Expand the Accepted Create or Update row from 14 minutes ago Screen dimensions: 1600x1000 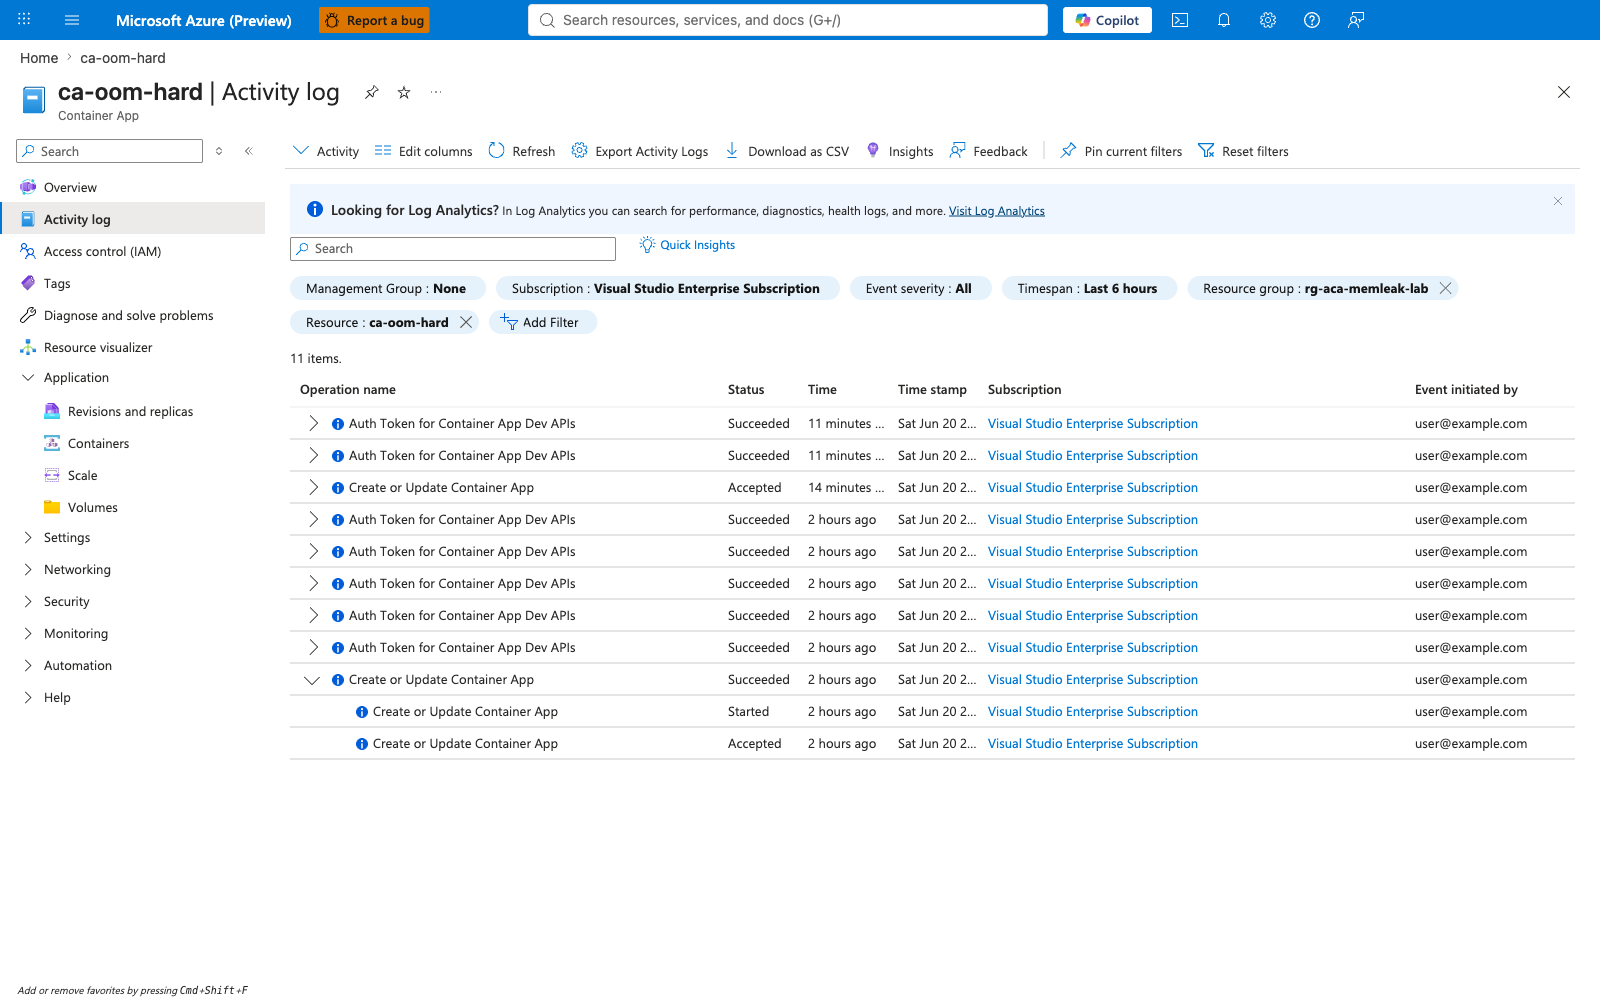313,488
